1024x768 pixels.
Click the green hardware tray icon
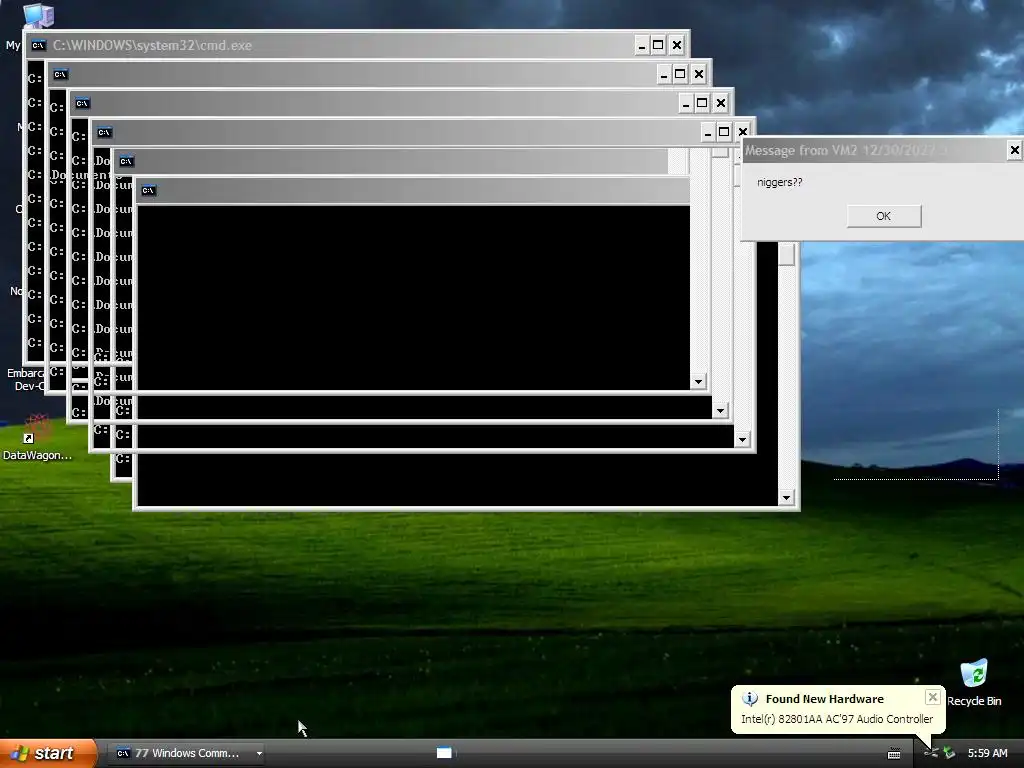click(x=949, y=753)
